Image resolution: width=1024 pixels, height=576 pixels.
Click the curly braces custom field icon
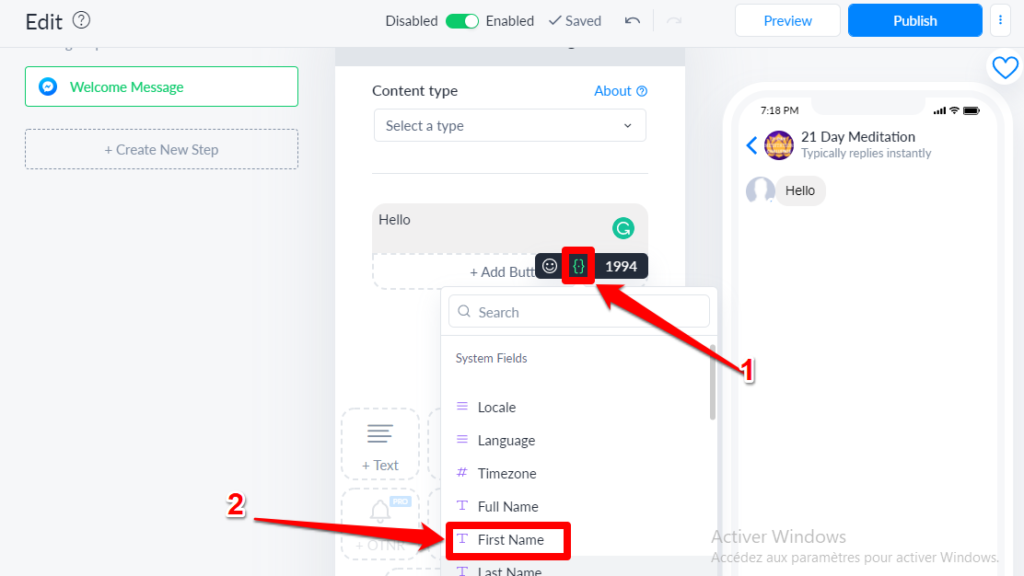click(x=578, y=266)
